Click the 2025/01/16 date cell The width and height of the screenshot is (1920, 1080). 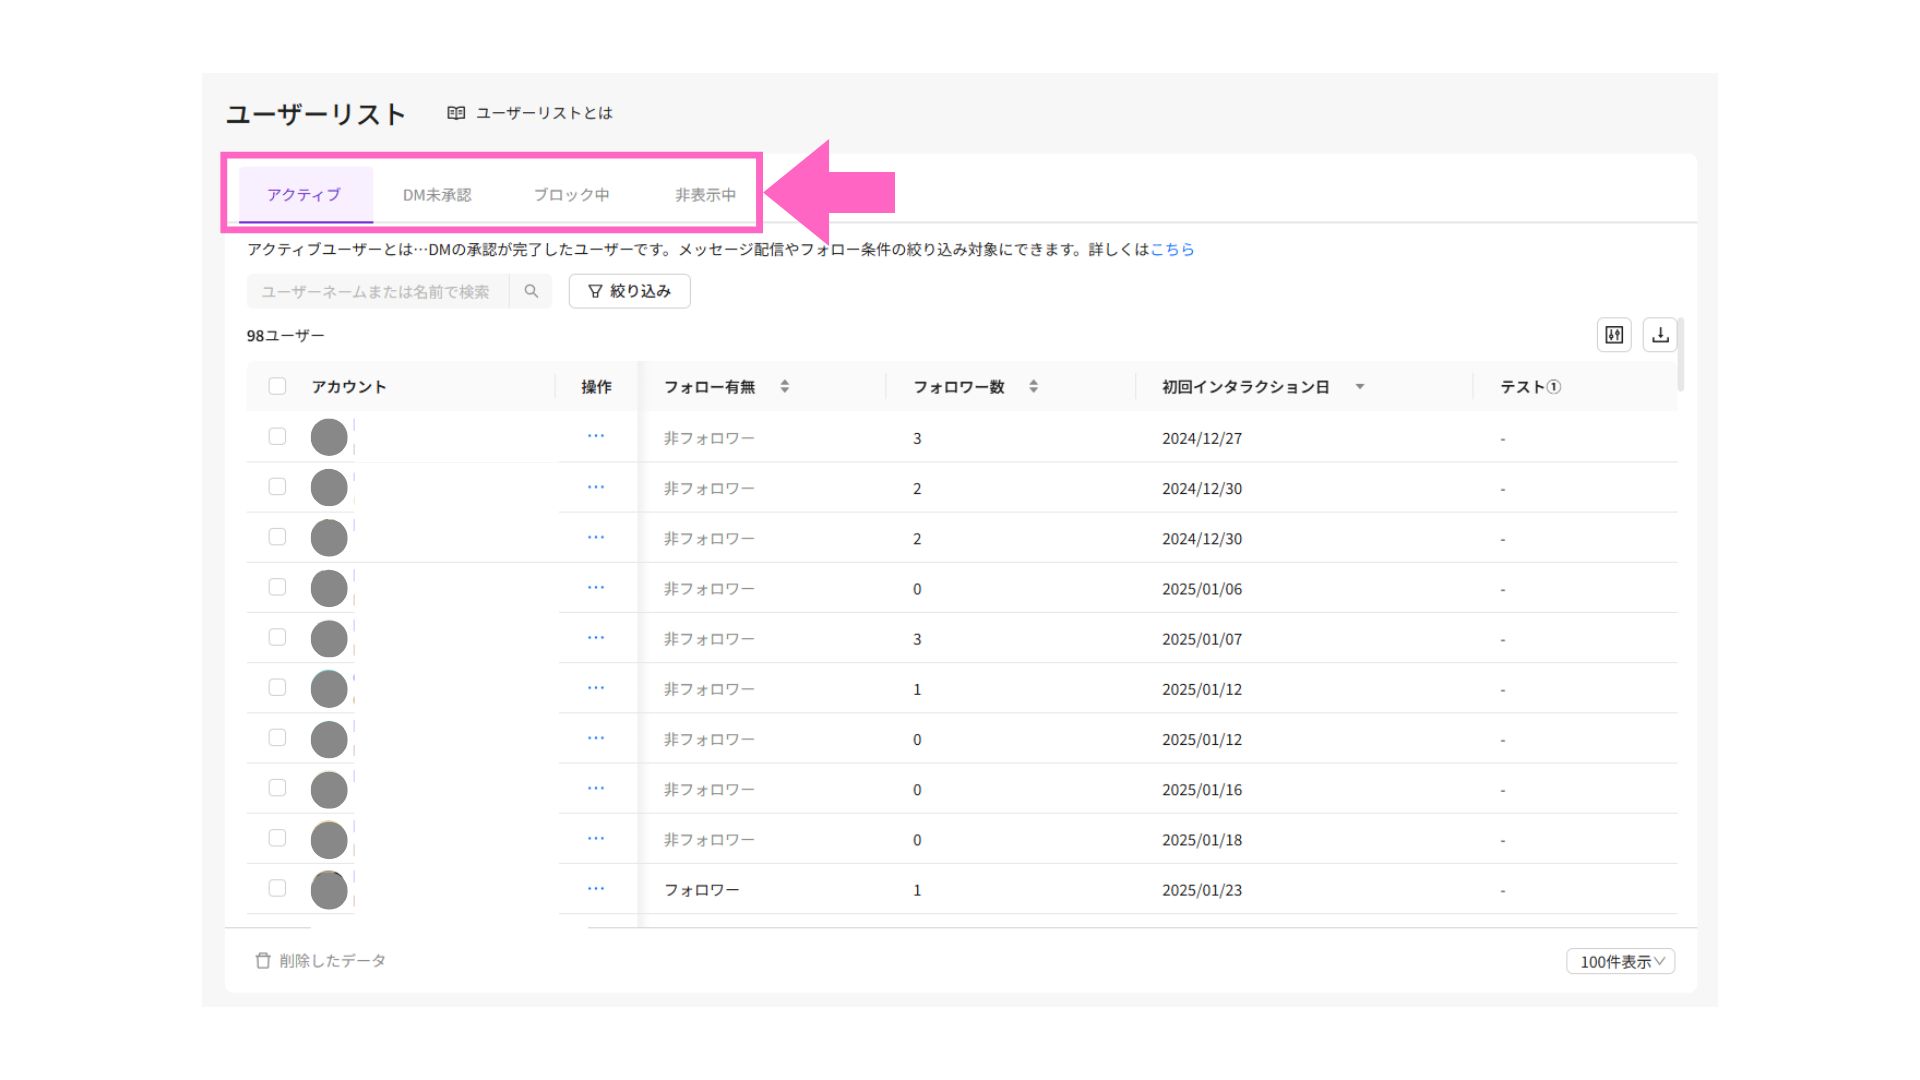point(1202,789)
